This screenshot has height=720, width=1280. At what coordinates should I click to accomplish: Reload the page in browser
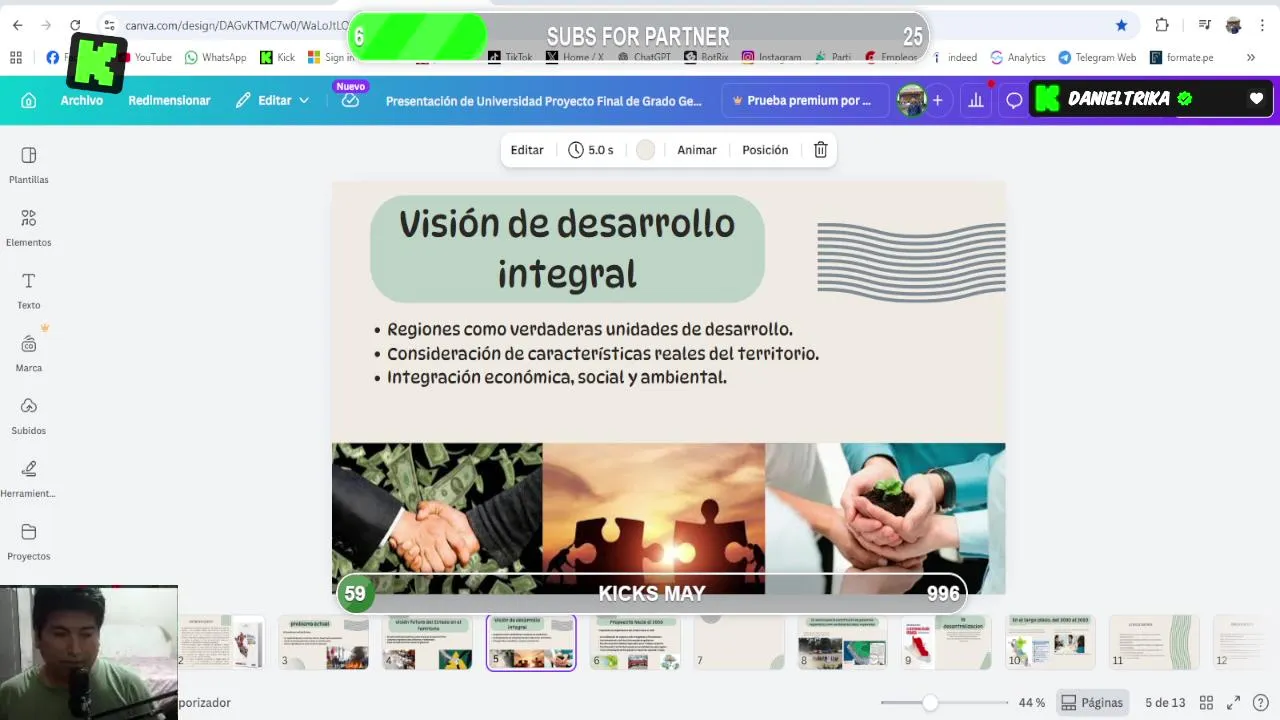75,25
